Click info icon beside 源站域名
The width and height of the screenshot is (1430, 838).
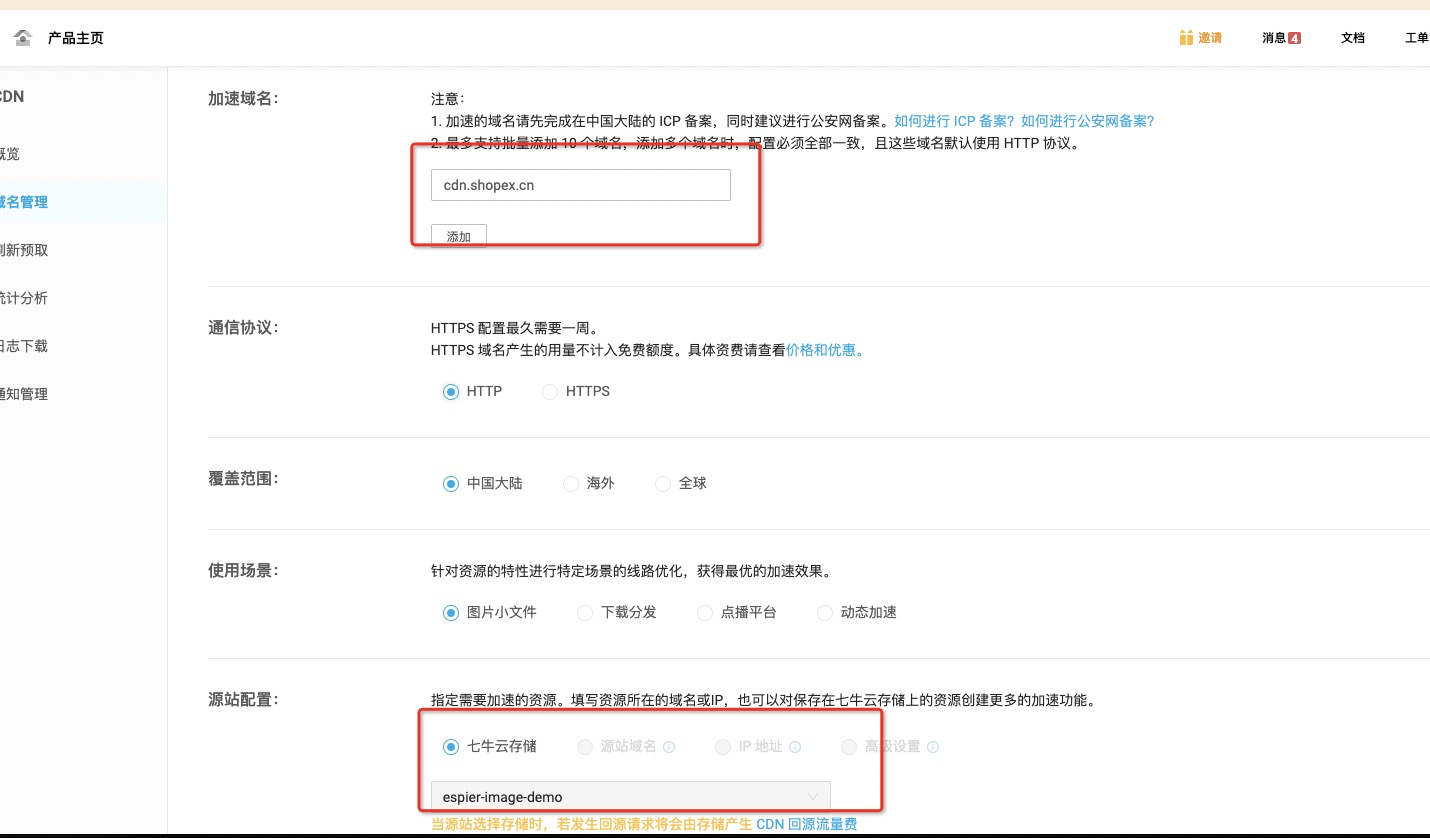pyautogui.click(x=669, y=747)
